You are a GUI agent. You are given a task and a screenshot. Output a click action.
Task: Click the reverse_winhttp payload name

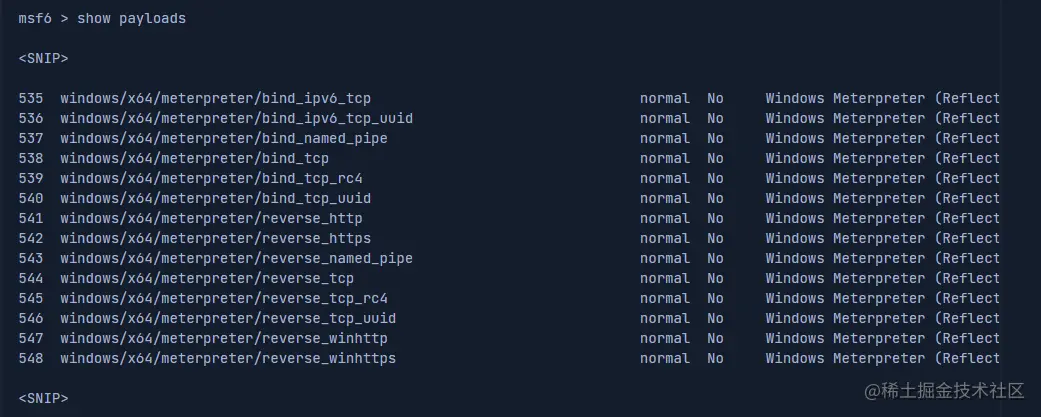click(223, 338)
